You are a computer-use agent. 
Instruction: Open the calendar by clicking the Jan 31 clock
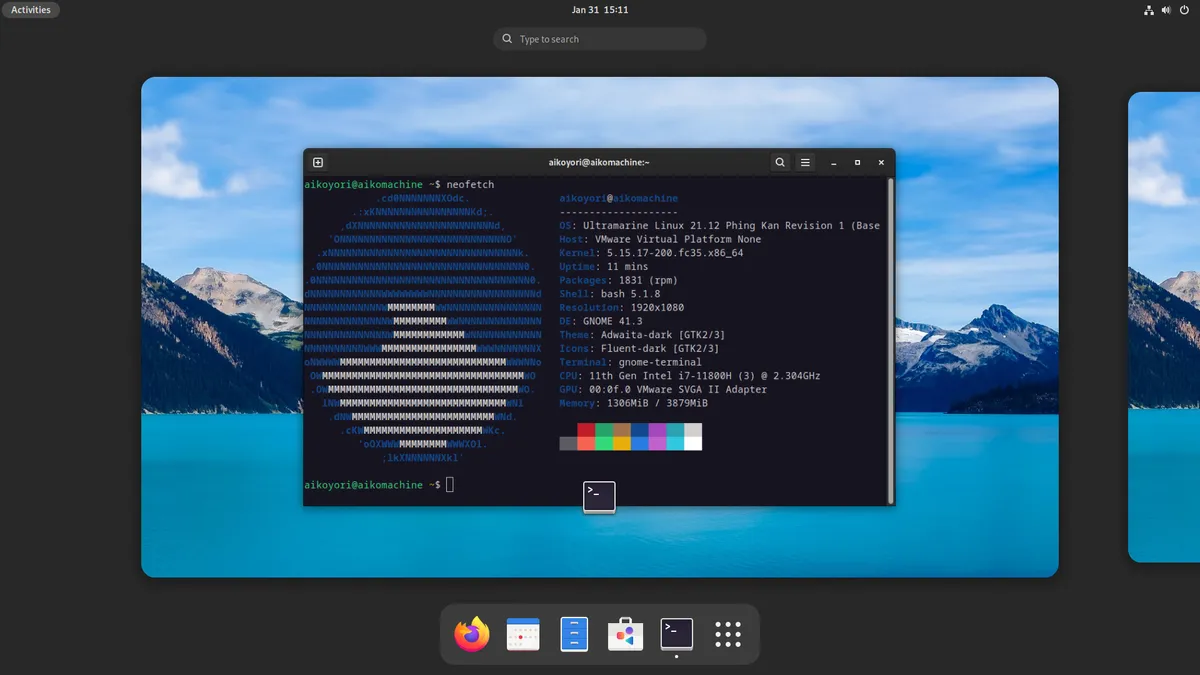(600, 10)
